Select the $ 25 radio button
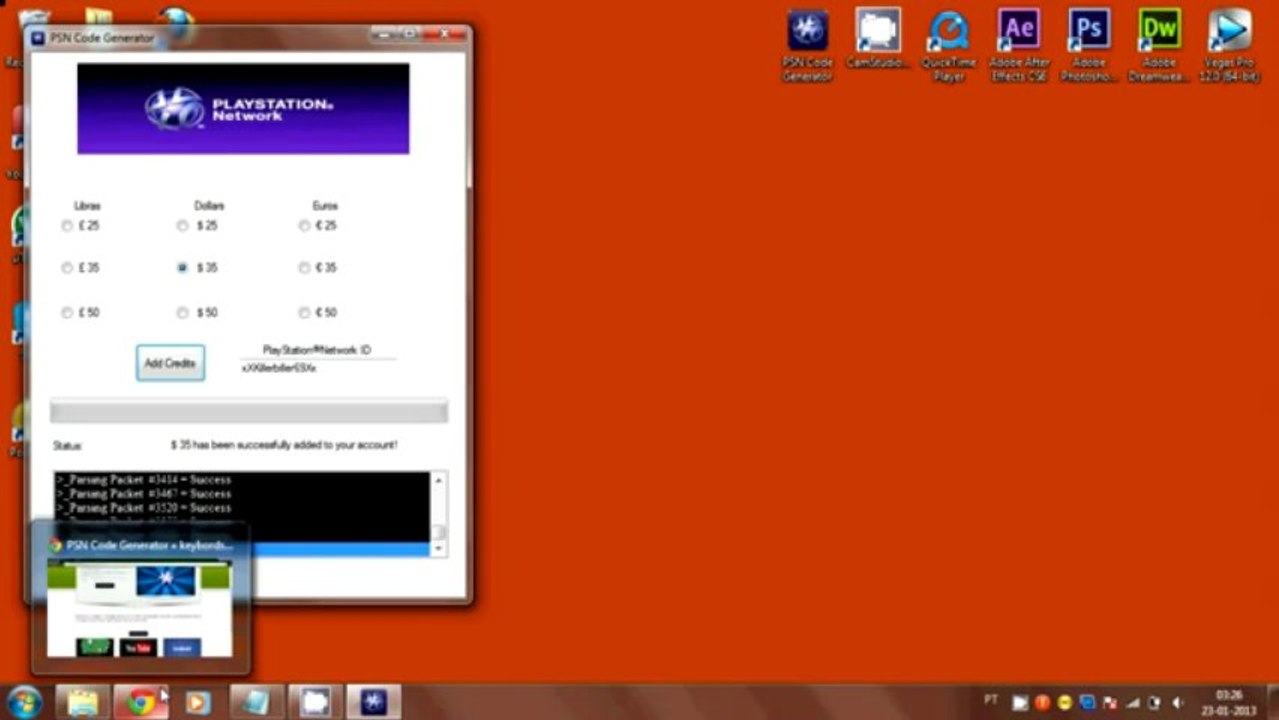This screenshot has height=720, width=1279. click(x=182, y=226)
